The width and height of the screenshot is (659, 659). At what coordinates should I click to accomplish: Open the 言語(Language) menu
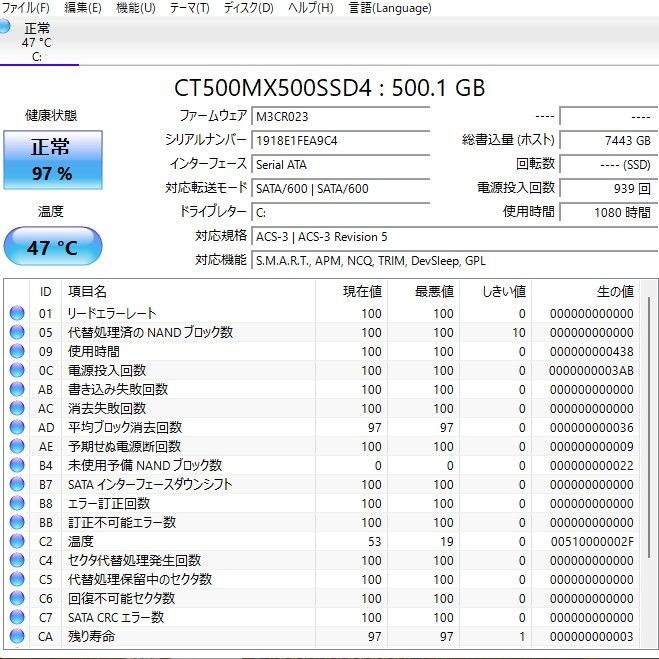click(390, 8)
